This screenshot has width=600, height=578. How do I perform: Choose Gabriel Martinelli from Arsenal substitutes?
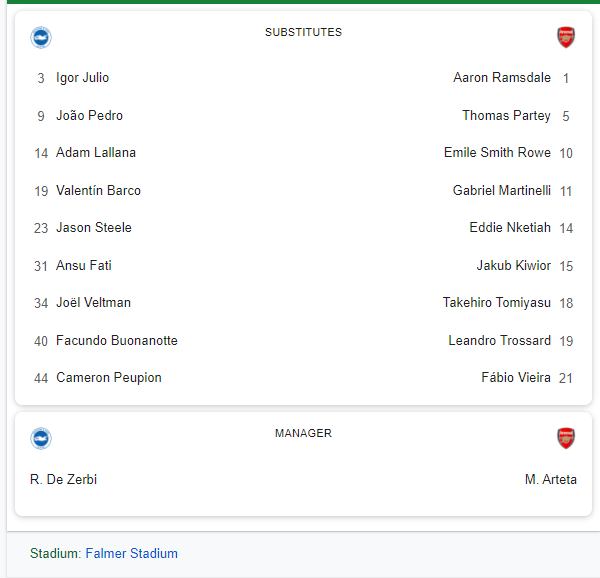pos(502,190)
